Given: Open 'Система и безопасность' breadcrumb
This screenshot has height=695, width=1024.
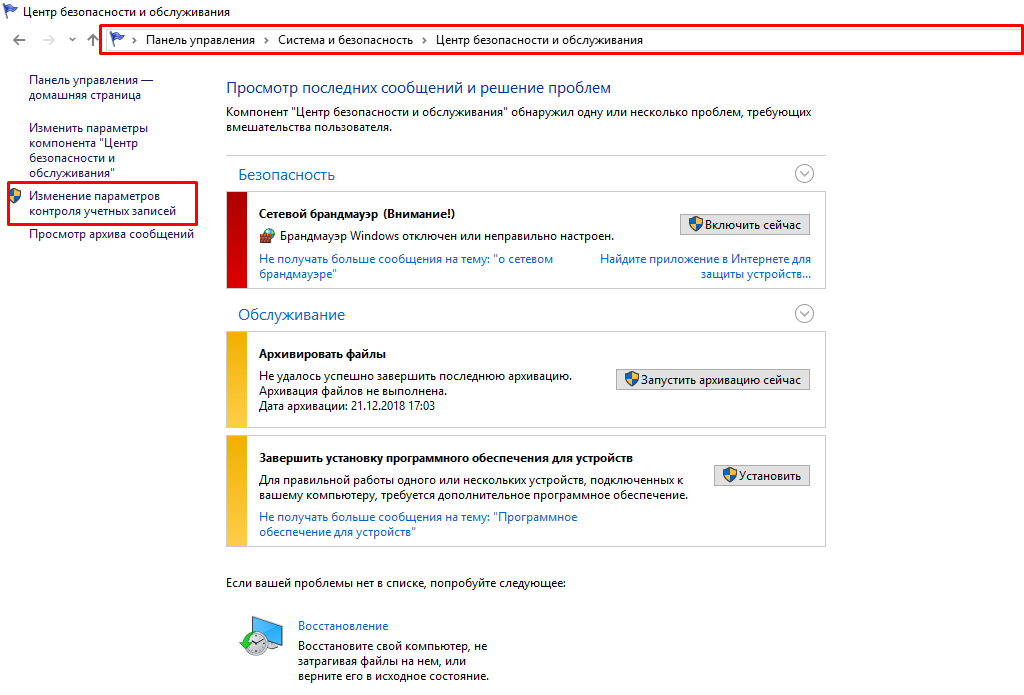Looking at the screenshot, I should pos(345,40).
